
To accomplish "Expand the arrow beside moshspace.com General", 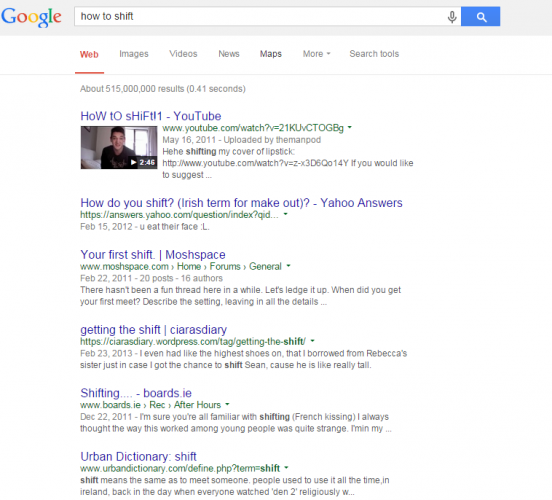I will [x=288, y=266].
